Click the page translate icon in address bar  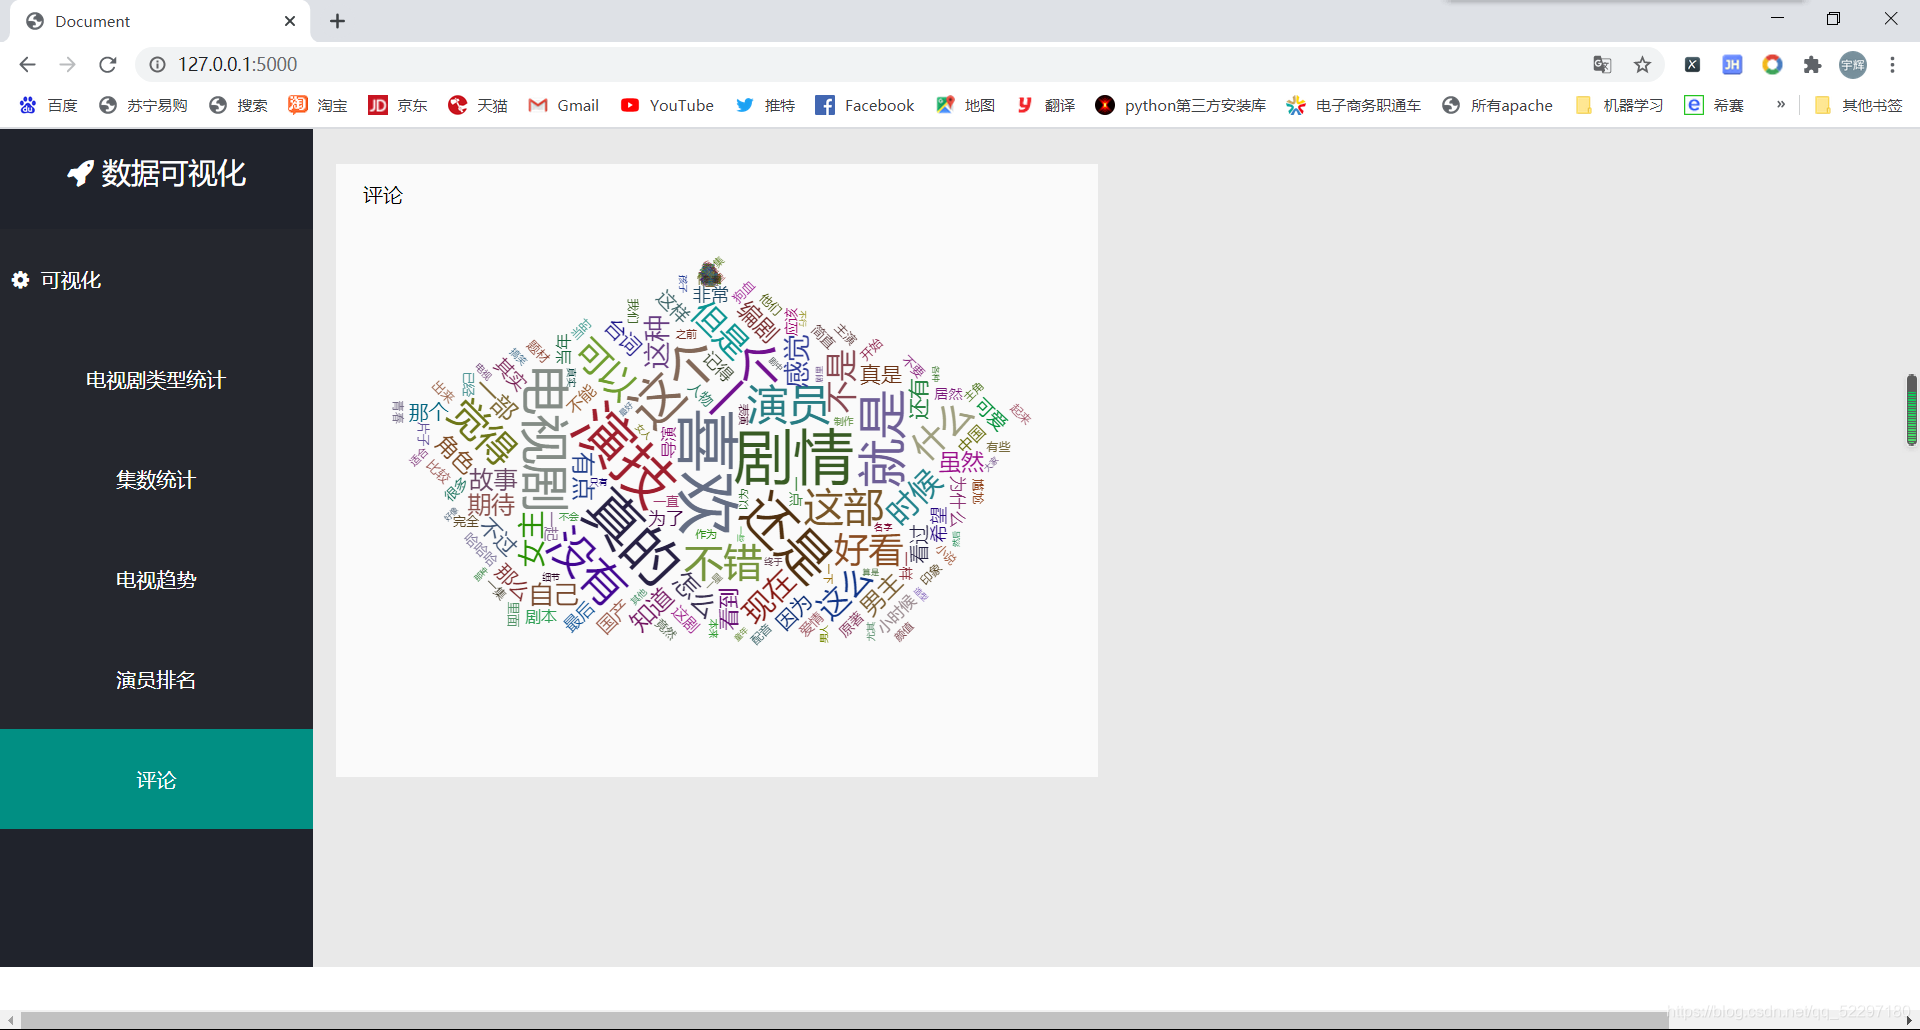[1602, 64]
